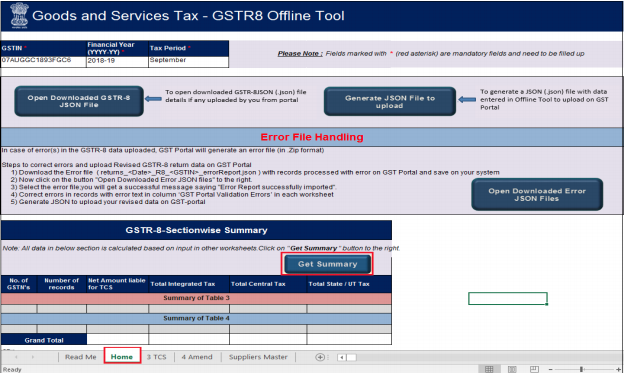Switch to Page Layout view icon
This screenshot has height=373, width=625.
[512, 369]
